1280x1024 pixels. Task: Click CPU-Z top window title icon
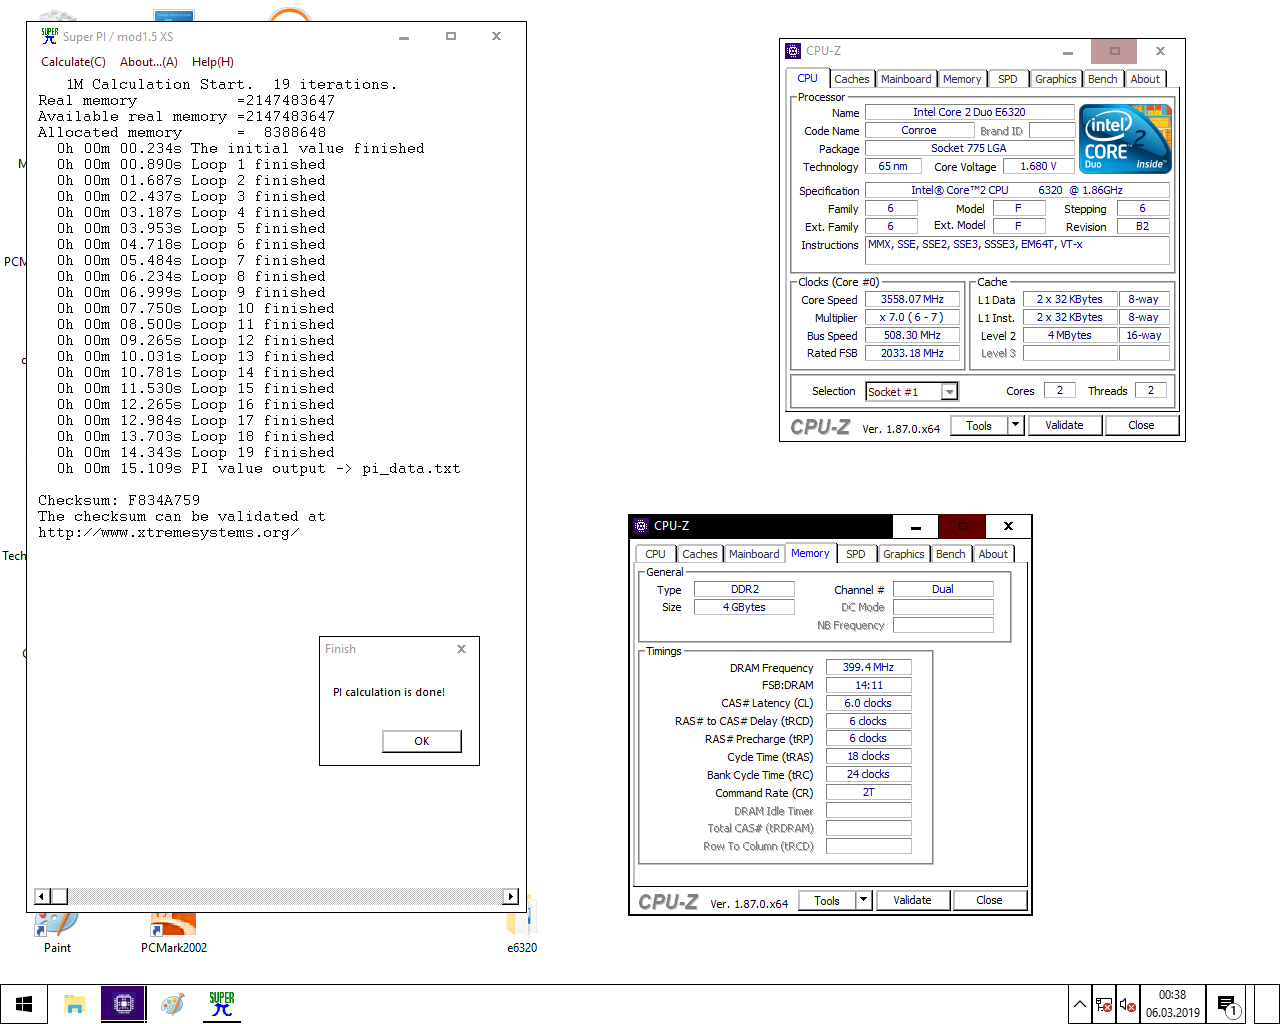coord(793,51)
